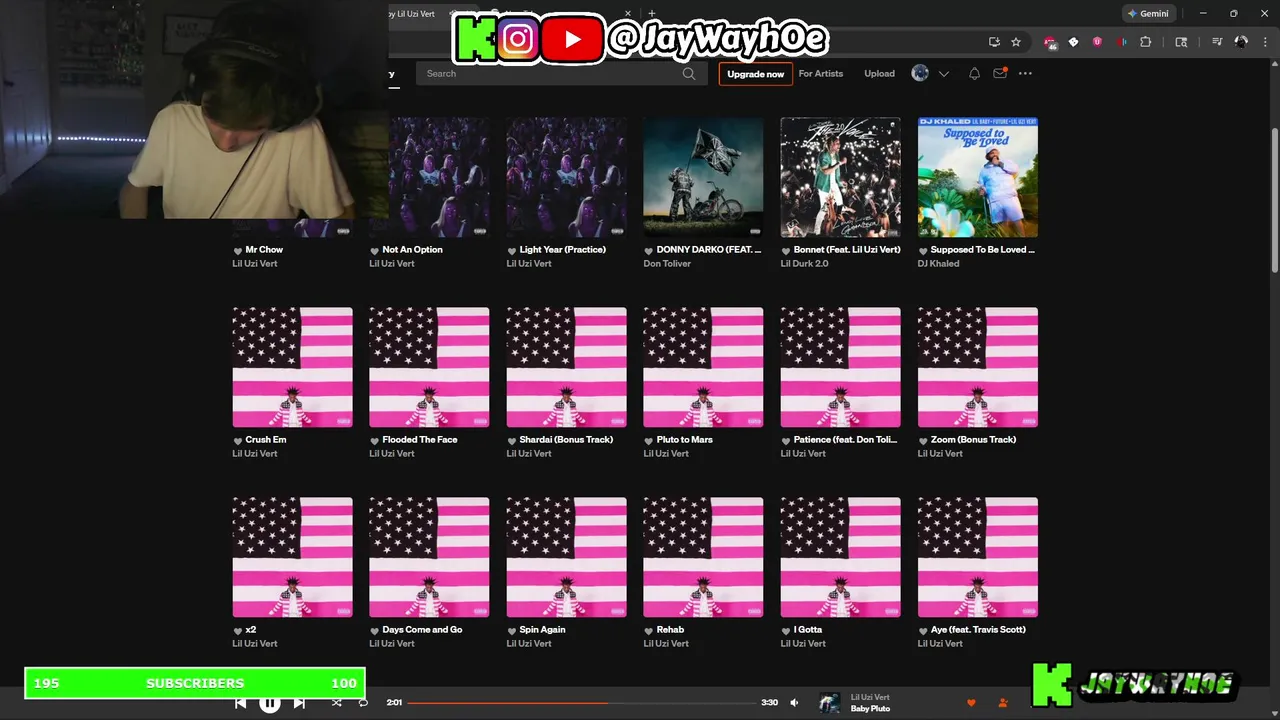Screen dimensions: 1280x720
Task: Like the track Flooded The Face
Action: (375, 441)
